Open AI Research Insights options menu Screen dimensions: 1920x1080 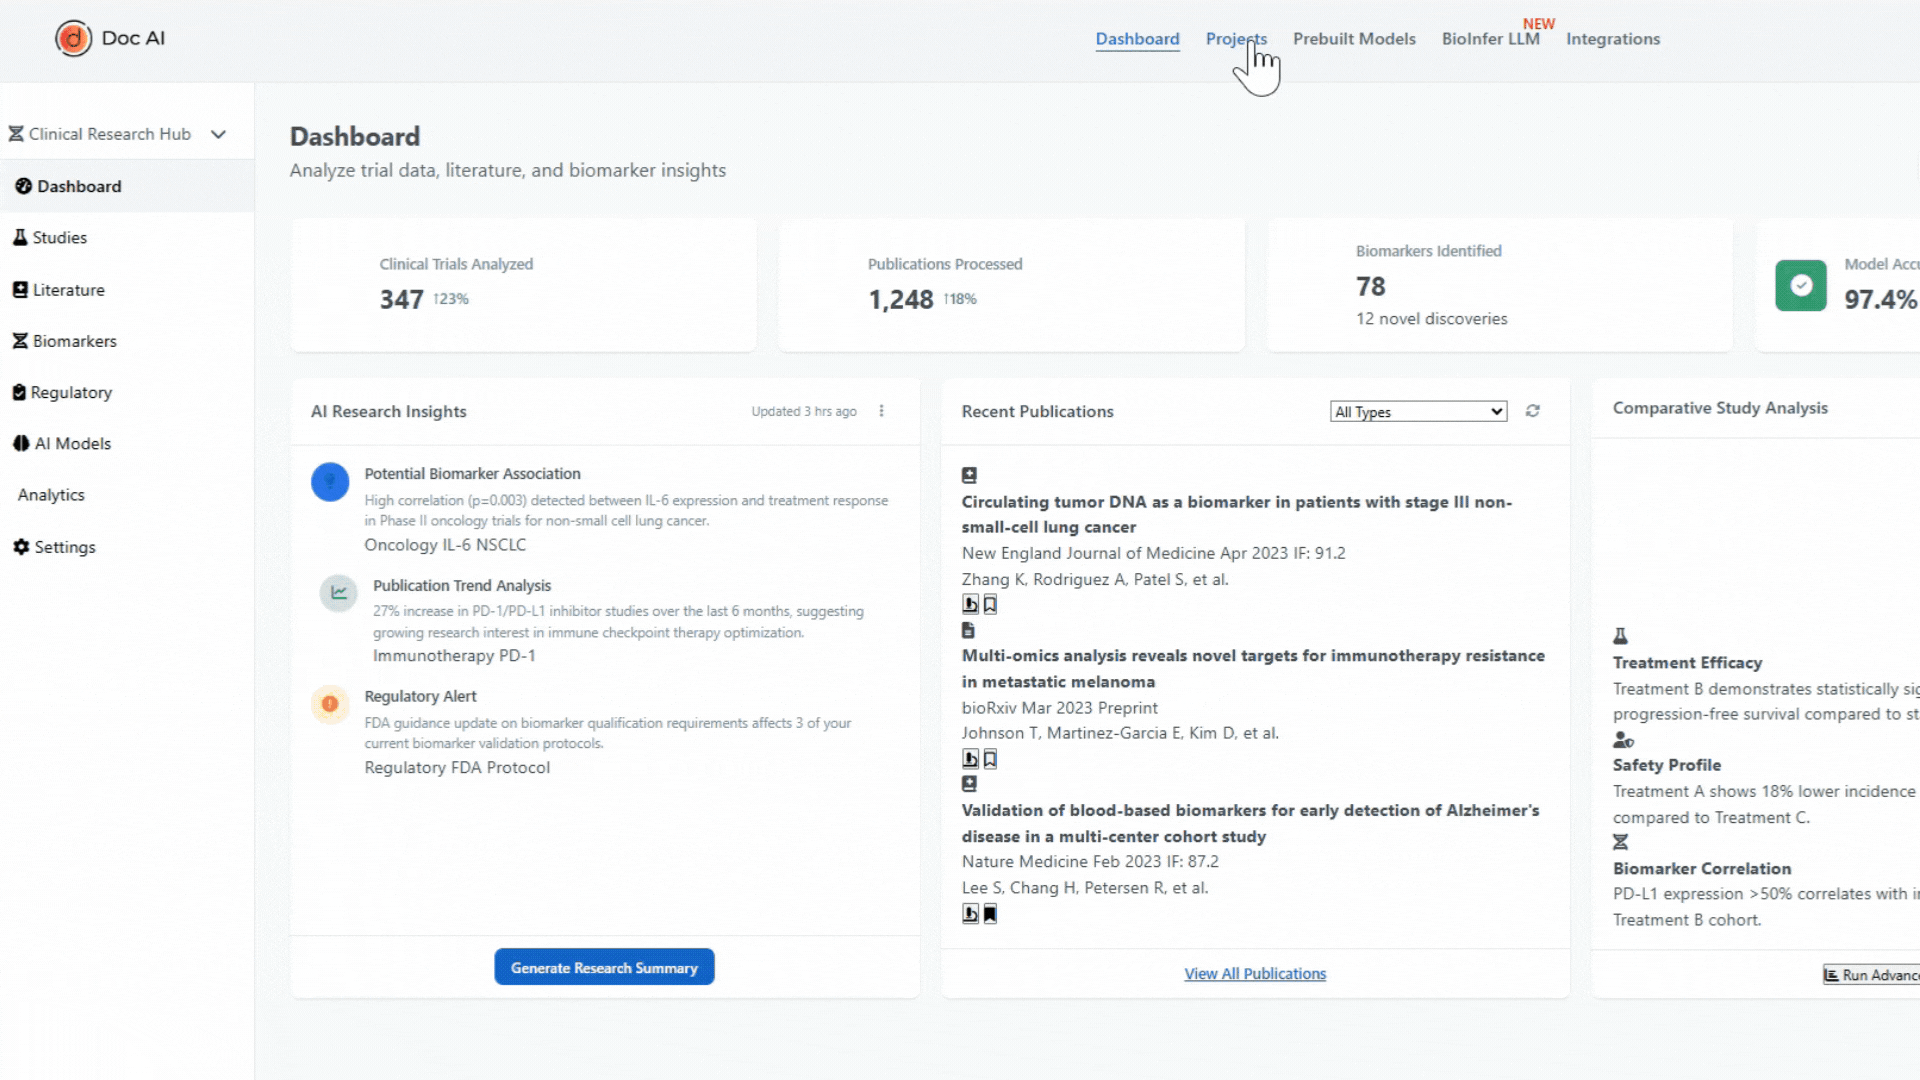click(881, 411)
